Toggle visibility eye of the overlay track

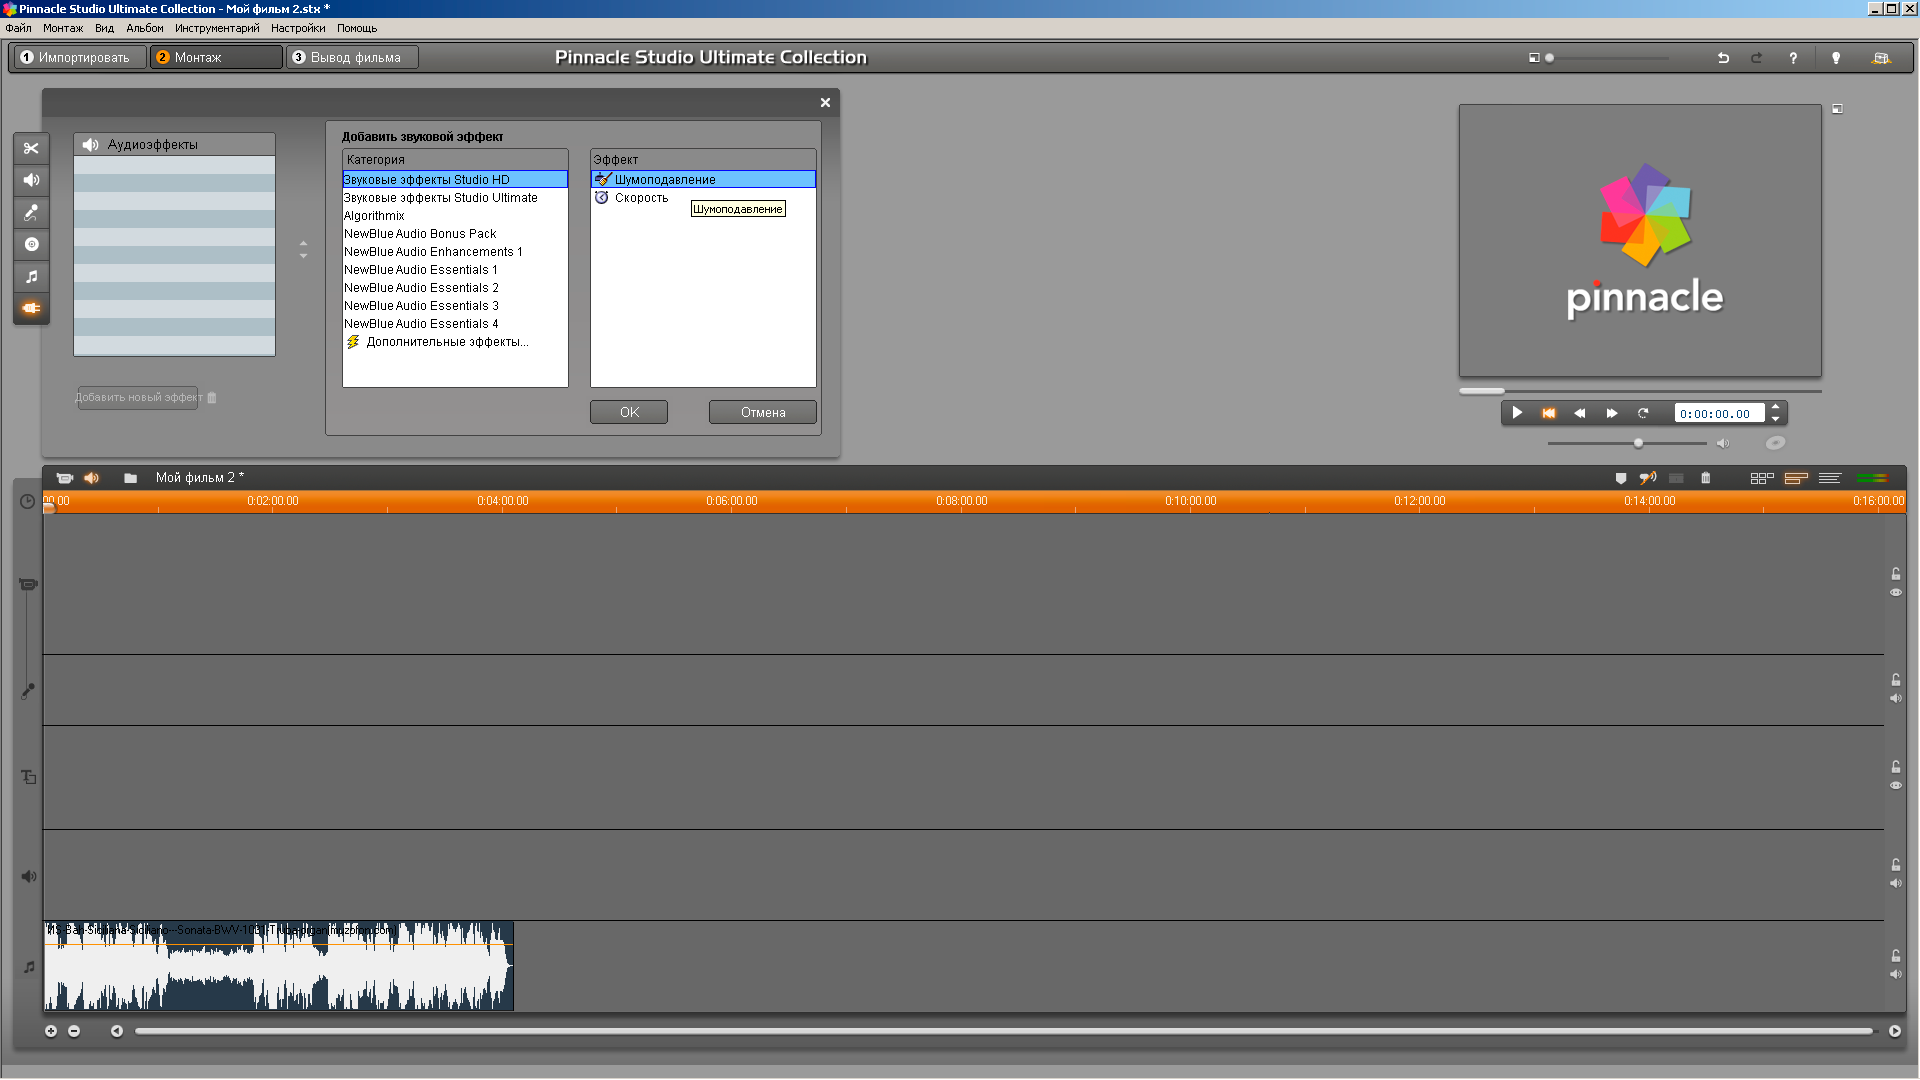click(1895, 785)
